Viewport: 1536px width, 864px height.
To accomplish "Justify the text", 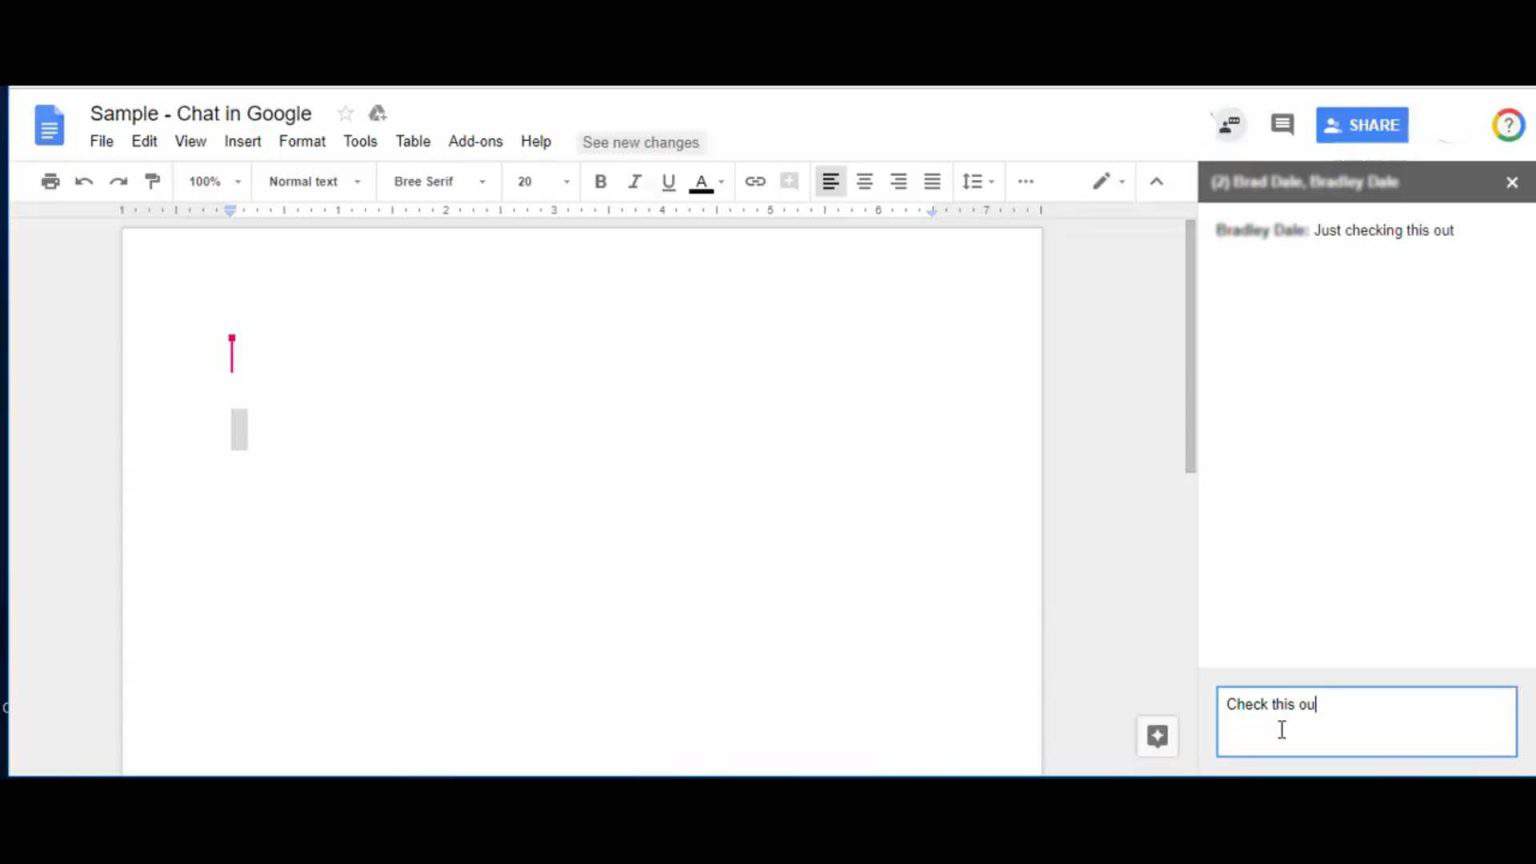I will [932, 181].
